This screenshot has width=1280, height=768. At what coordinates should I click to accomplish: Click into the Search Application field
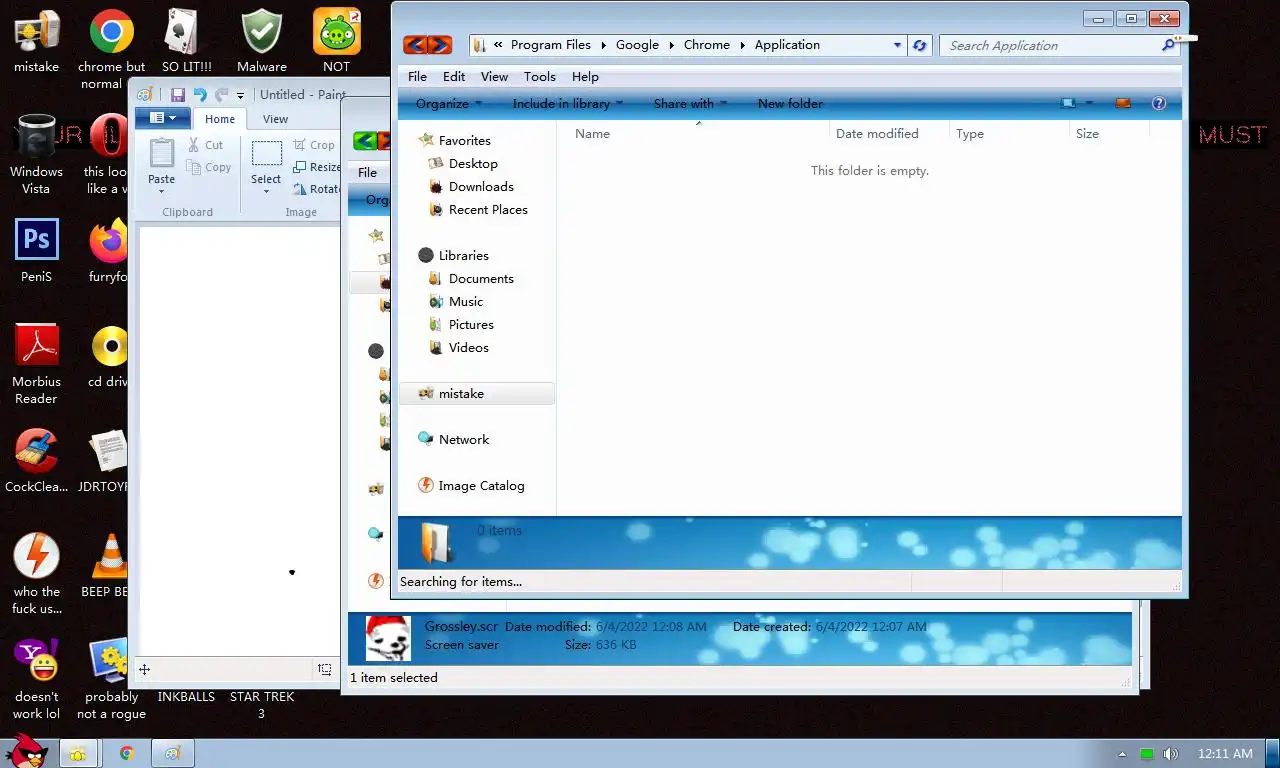(x=1050, y=45)
